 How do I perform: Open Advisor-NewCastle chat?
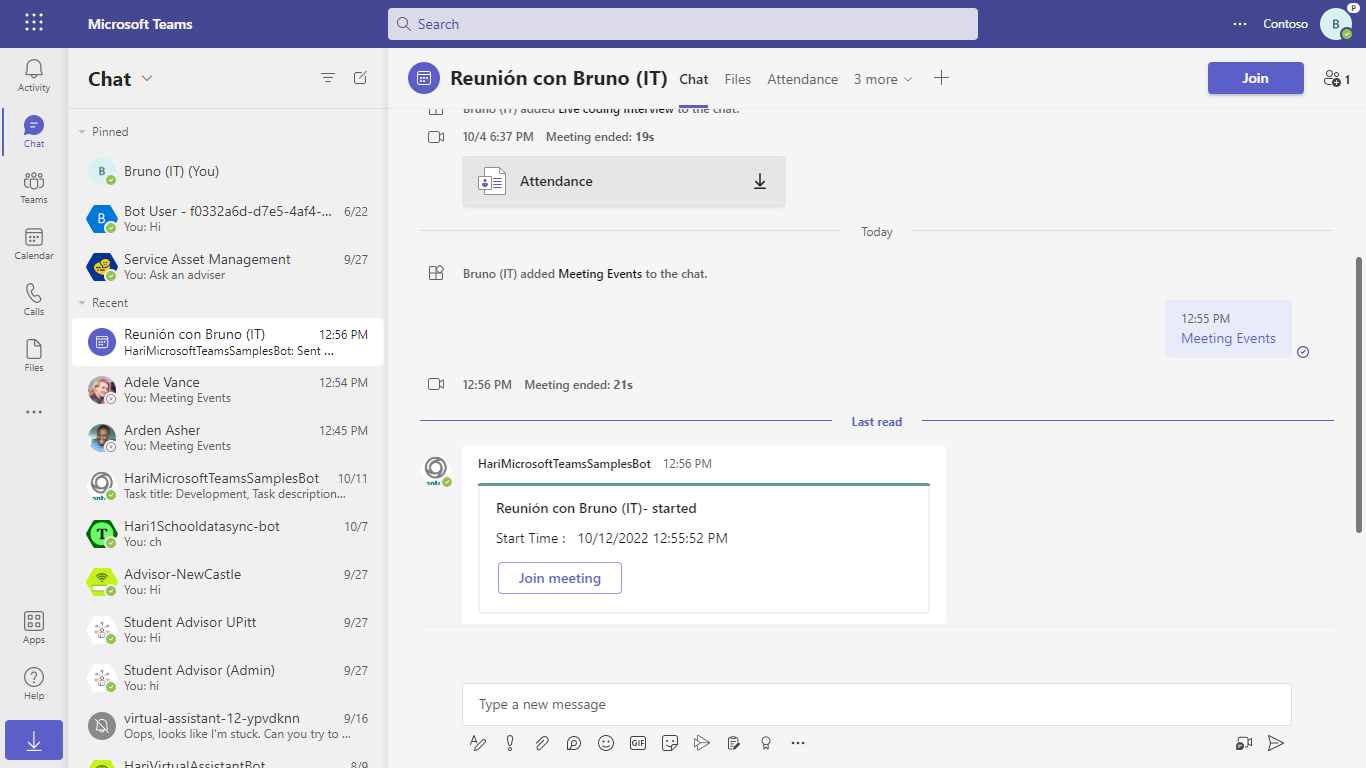pyautogui.click(x=228, y=582)
